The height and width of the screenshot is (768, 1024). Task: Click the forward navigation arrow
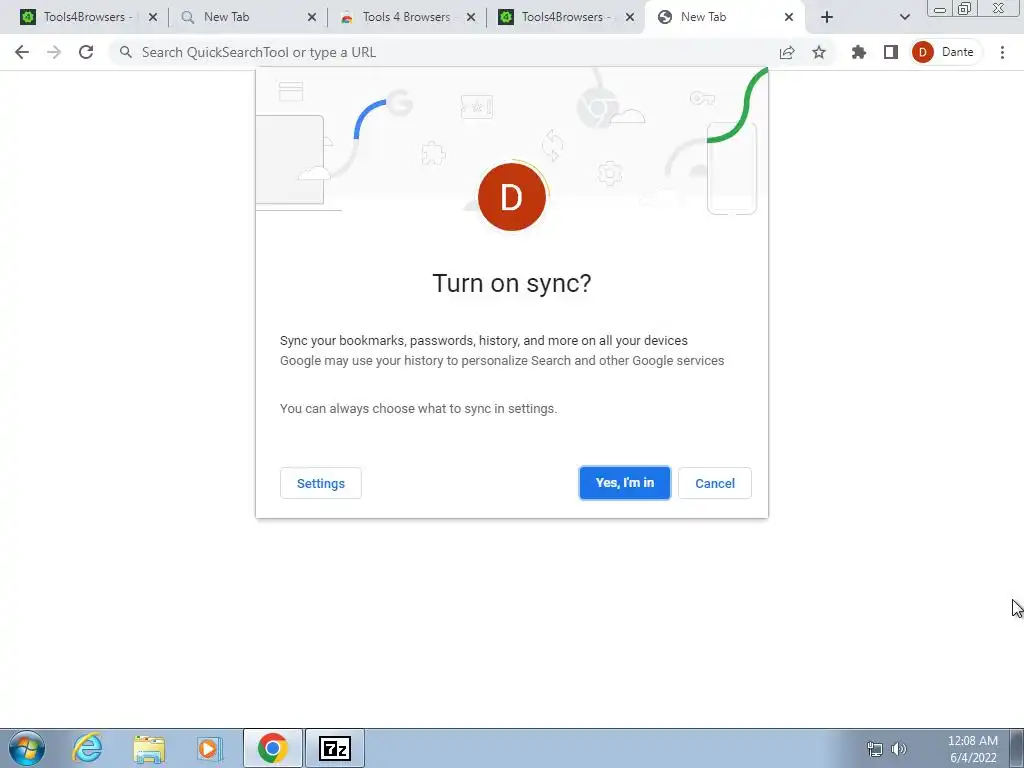point(54,52)
